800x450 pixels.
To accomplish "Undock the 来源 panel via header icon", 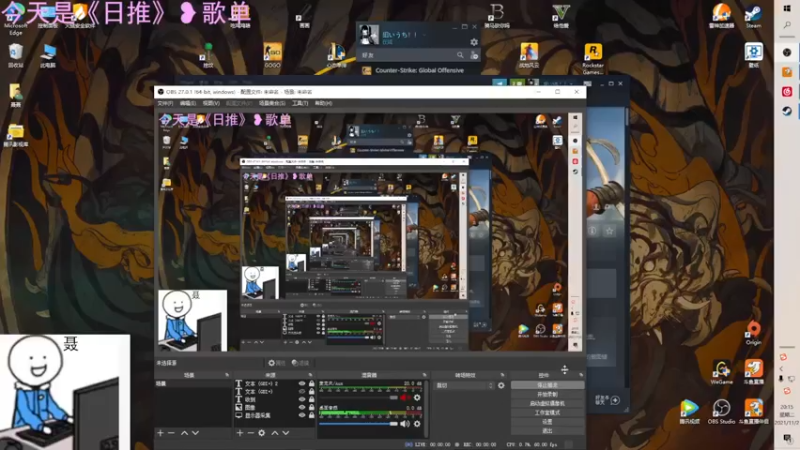I will (310, 375).
